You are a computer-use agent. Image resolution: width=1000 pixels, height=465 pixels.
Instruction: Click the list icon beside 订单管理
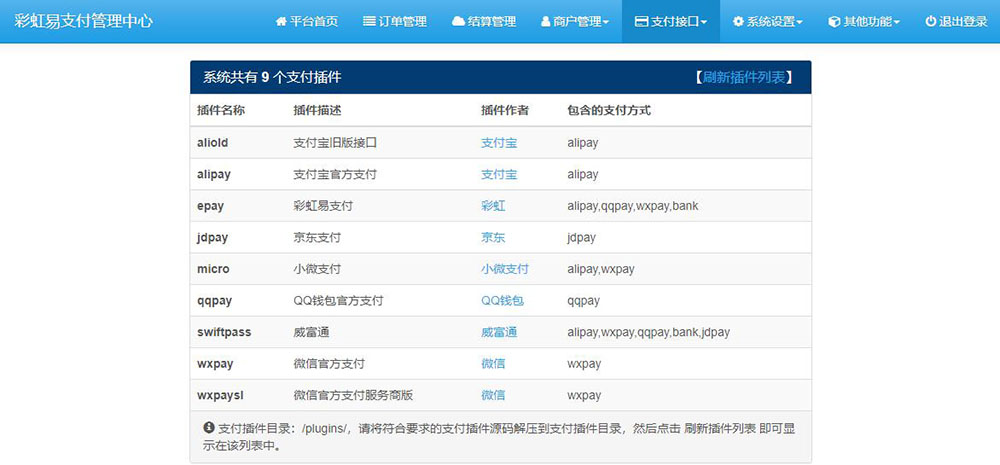(x=369, y=22)
